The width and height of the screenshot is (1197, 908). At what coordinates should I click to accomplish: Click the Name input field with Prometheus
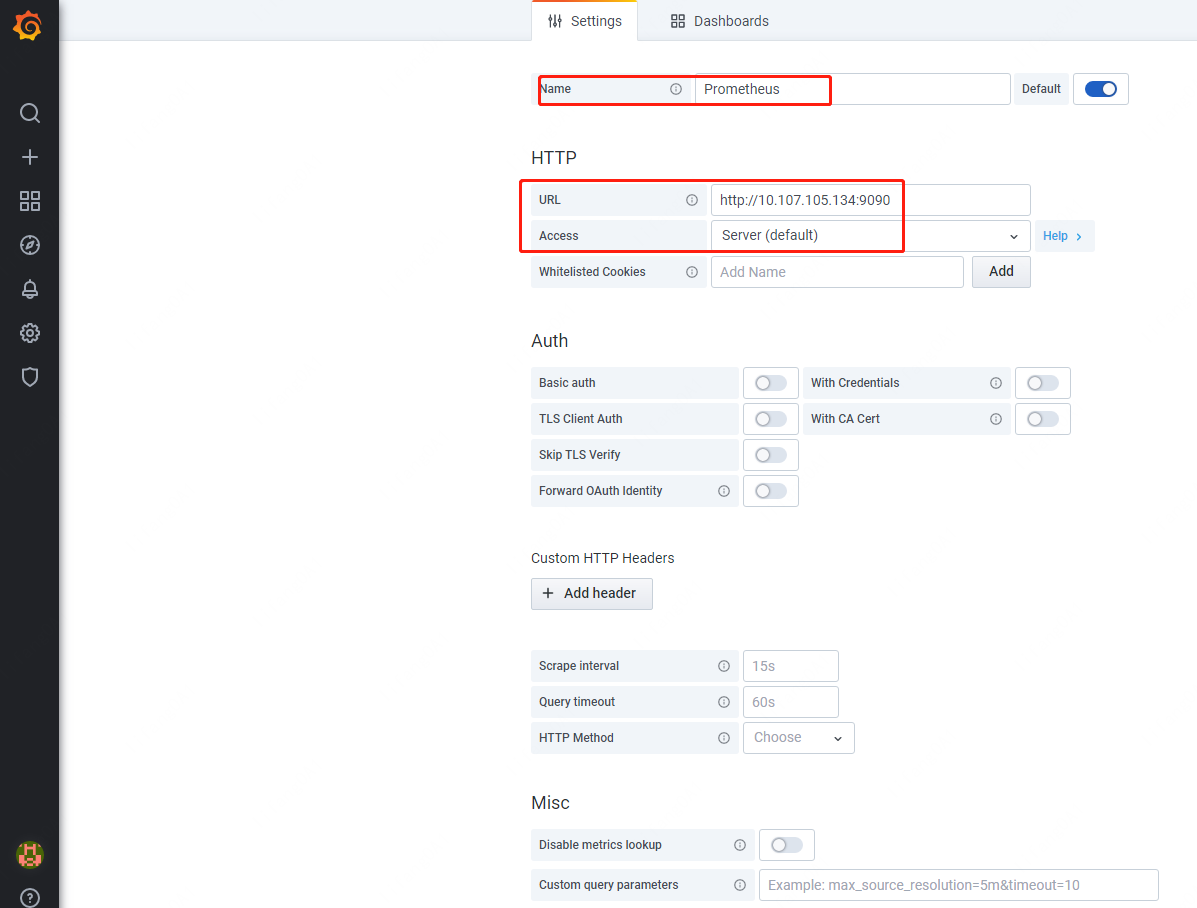pyautogui.click(x=853, y=89)
